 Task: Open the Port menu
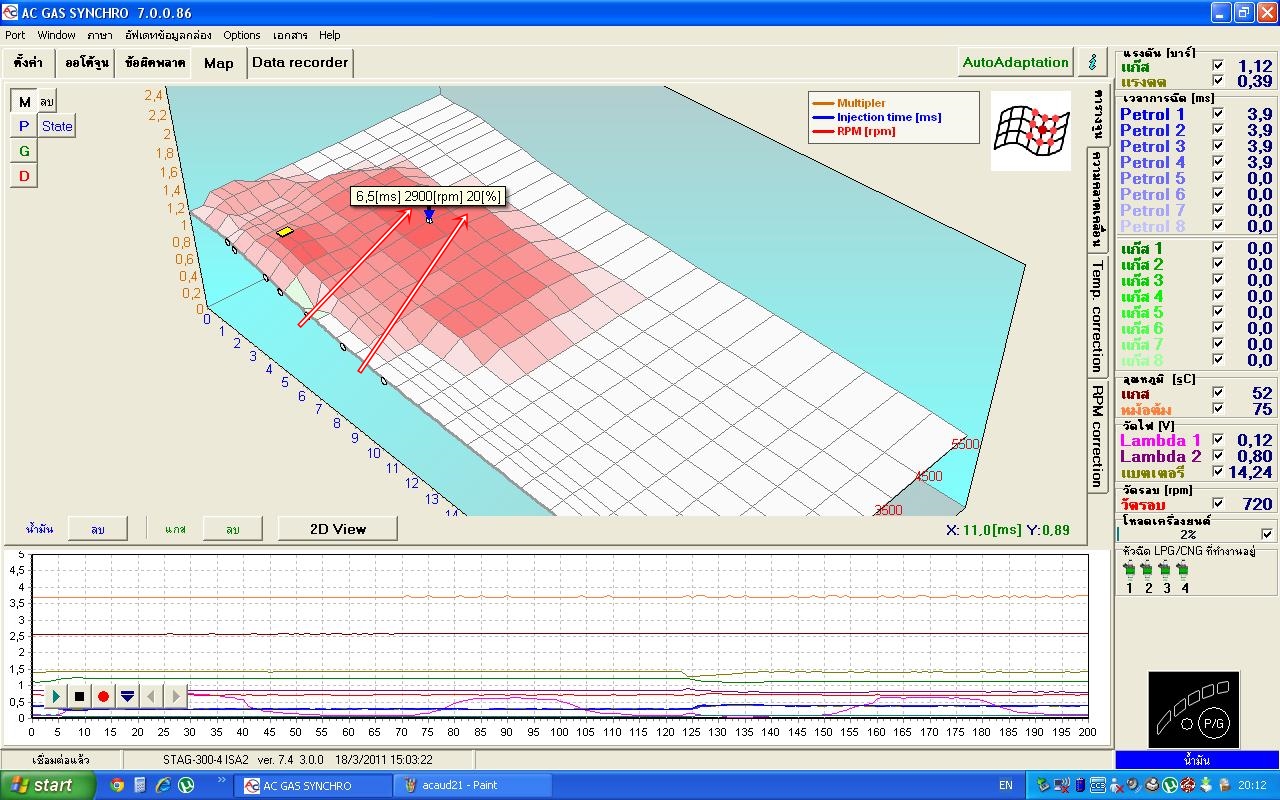click(x=15, y=35)
